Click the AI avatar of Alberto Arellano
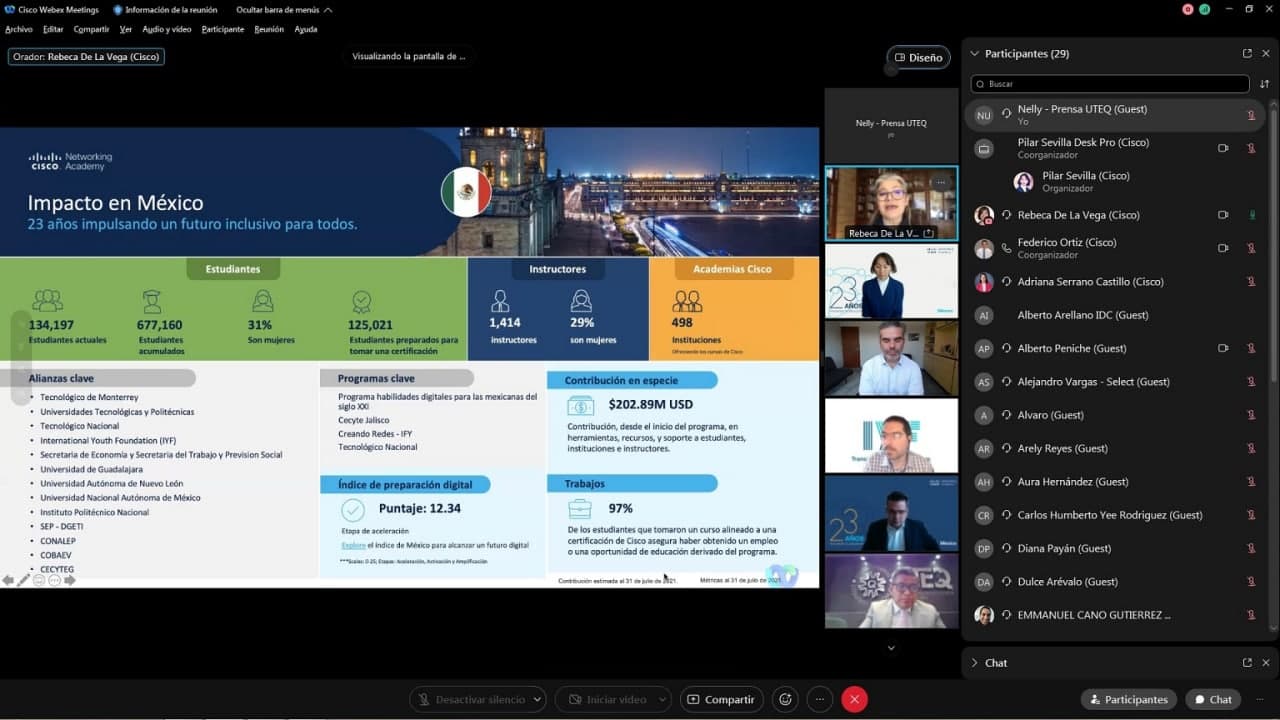The height and width of the screenshot is (720, 1280). tap(984, 315)
